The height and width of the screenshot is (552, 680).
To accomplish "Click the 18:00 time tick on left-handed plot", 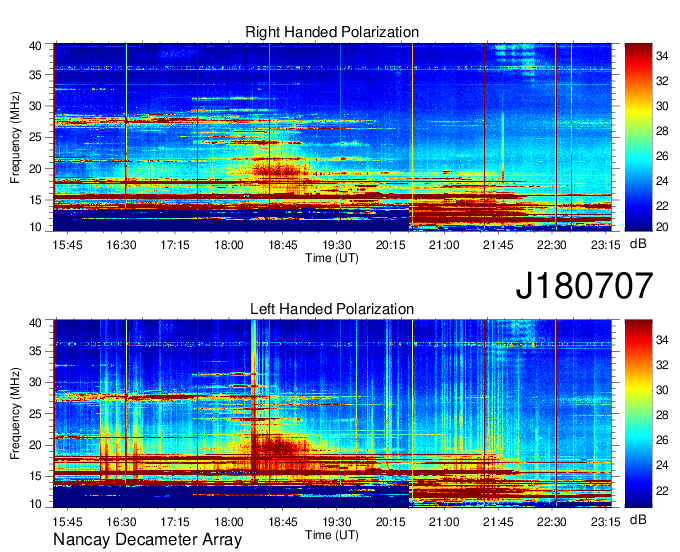I will pos(229,522).
